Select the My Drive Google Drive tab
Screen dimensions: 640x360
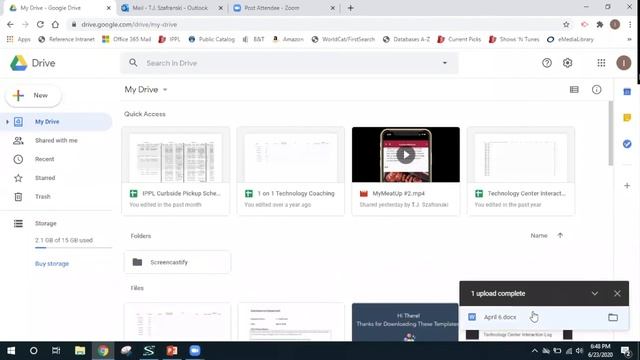[x=60, y=8]
